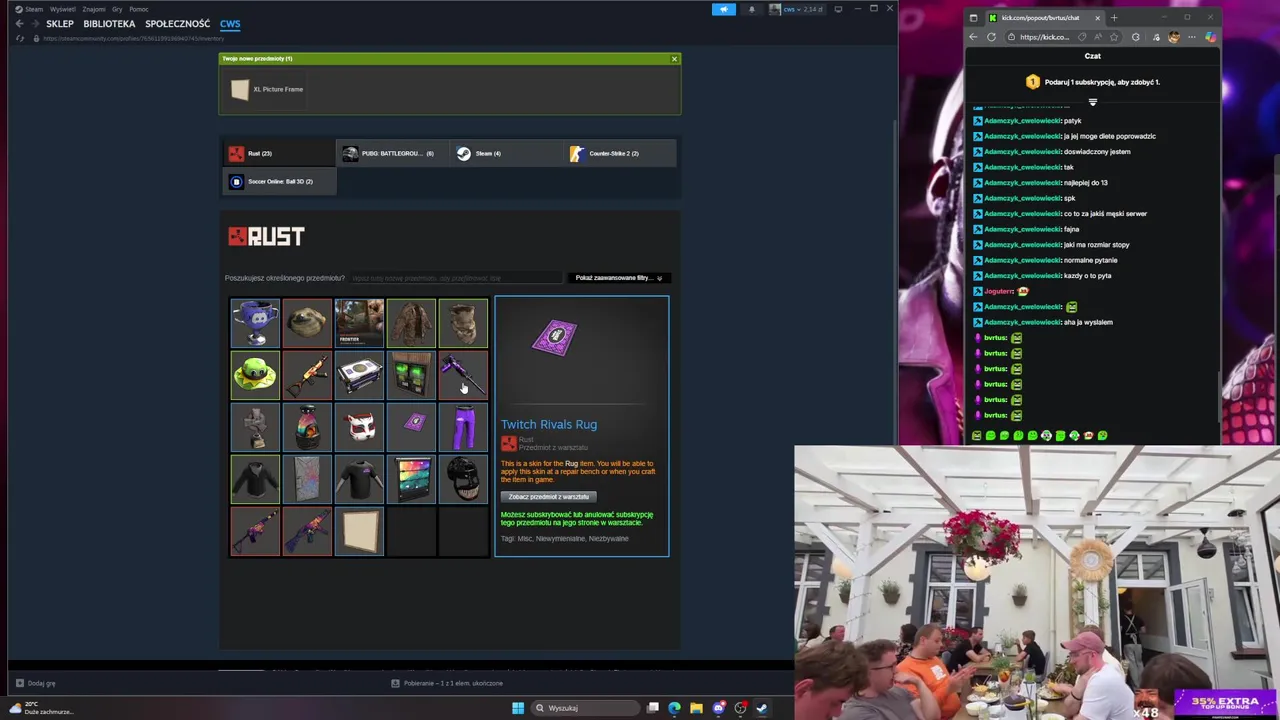
Task: Select the purple pants inventory item
Action: 463,426
